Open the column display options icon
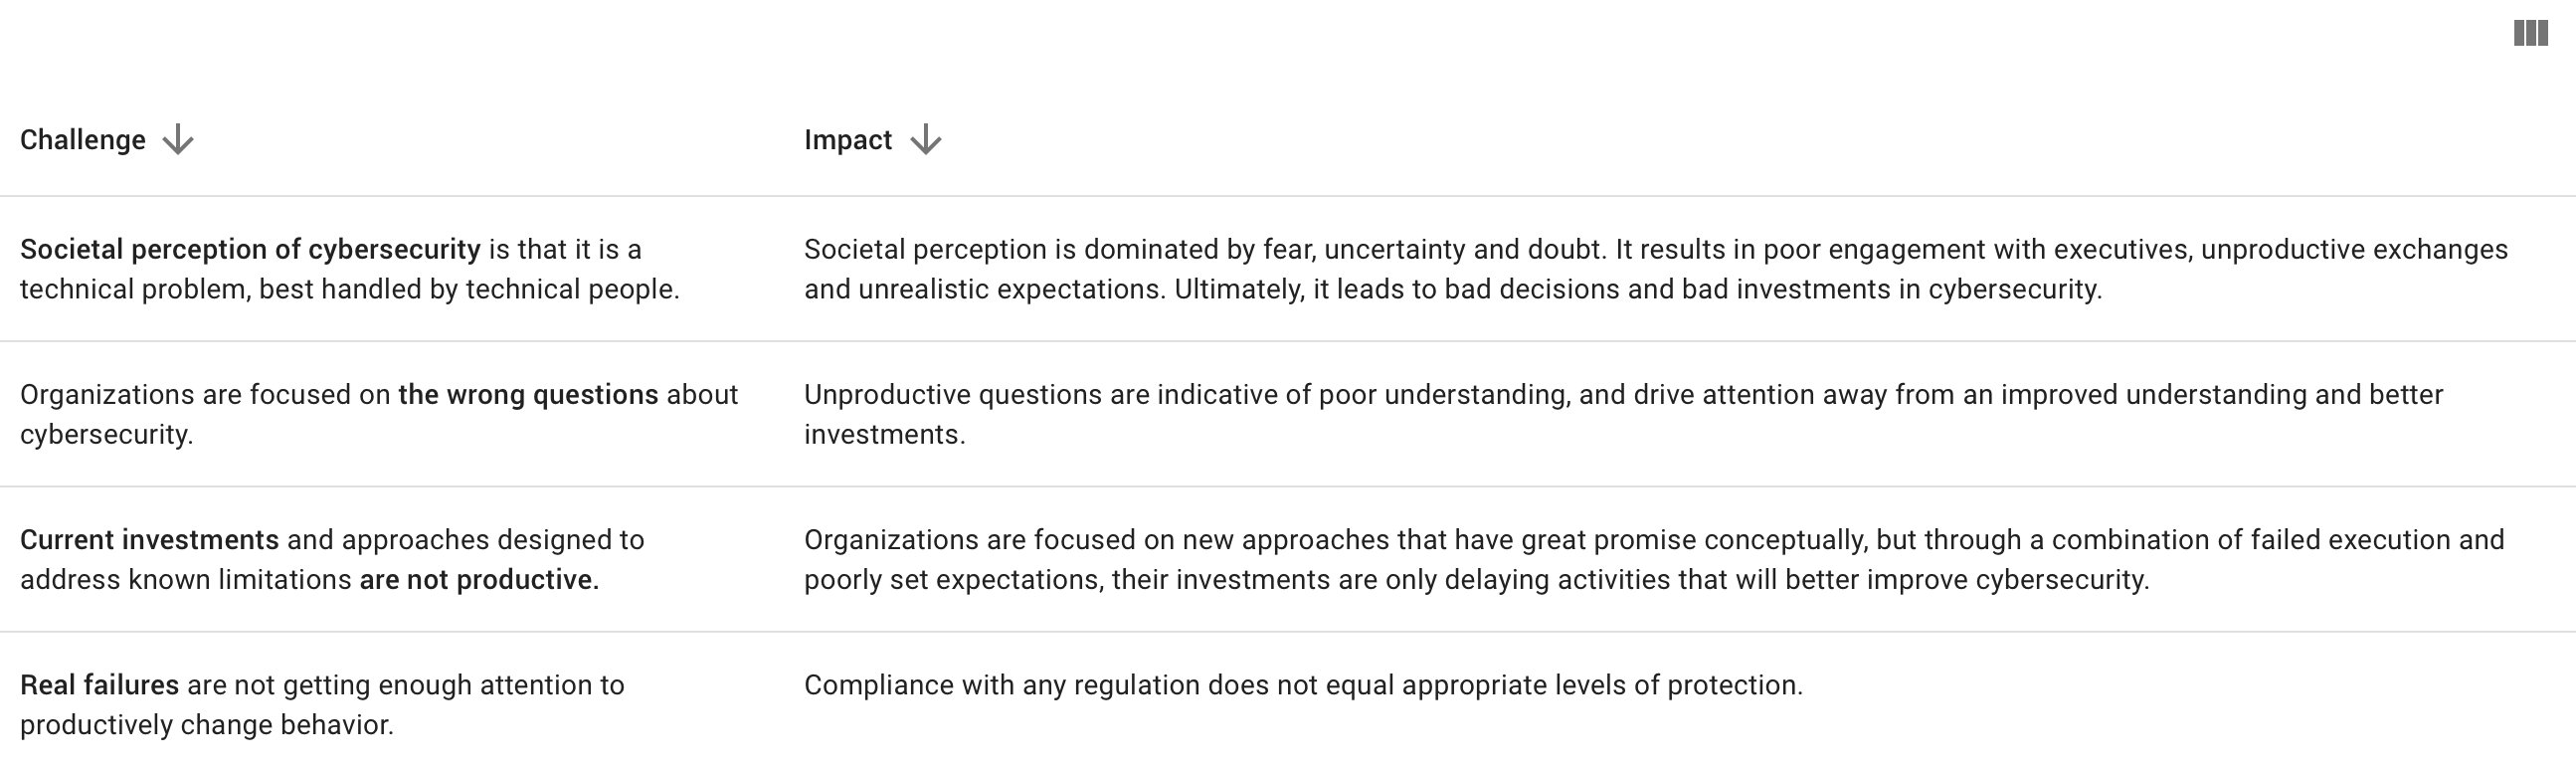 (x=2530, y=33)
